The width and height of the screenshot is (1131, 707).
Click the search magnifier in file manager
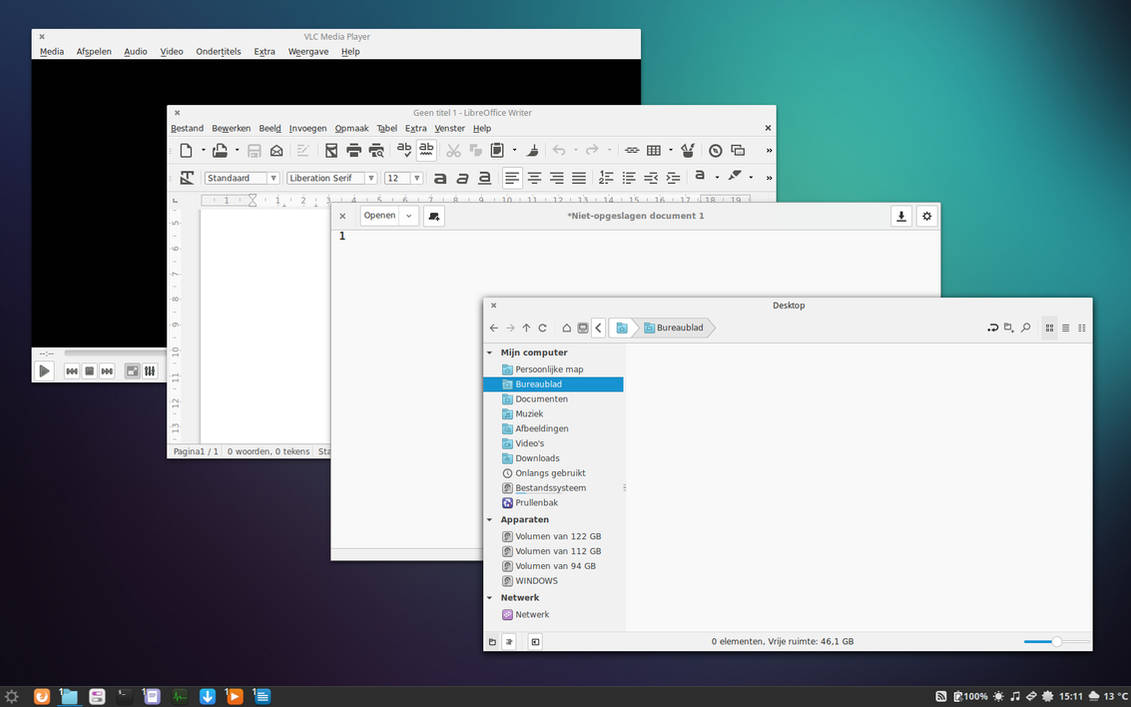click(1026, 328)
